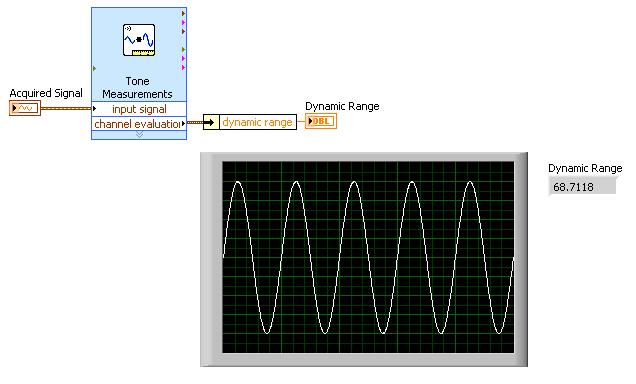This screenshot has width=636, height=384.
Task: Click the Dynamic Range label above DBL terminal
Action: pyautogui.click(x=342, y=106)
